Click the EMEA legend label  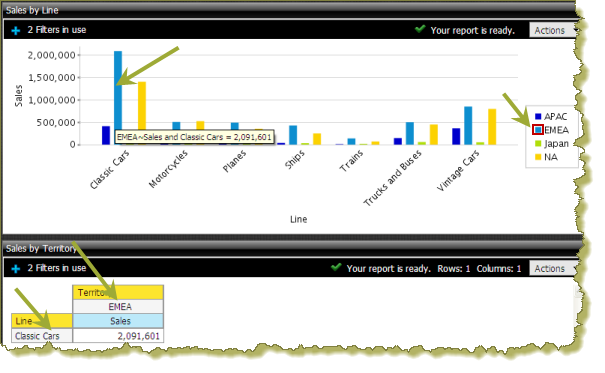[x=556, y=130]
